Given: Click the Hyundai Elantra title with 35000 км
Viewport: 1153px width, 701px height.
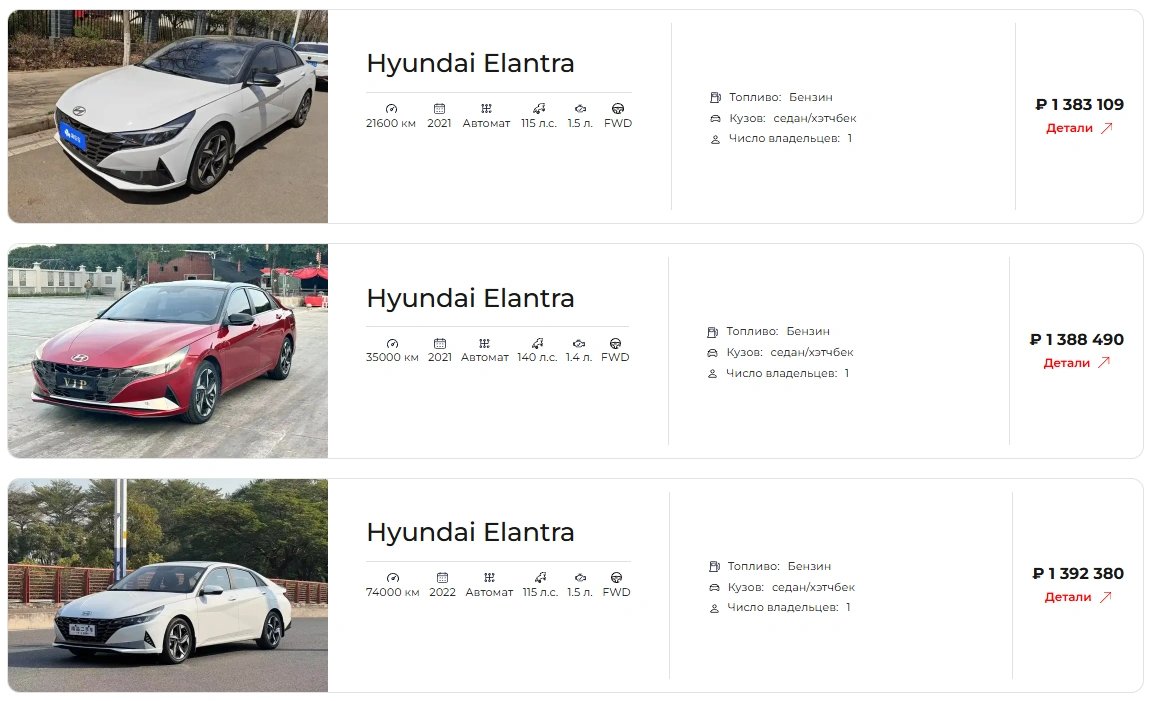Looking at the screenshot, I should pyautogui.click(x=471, y=299).
